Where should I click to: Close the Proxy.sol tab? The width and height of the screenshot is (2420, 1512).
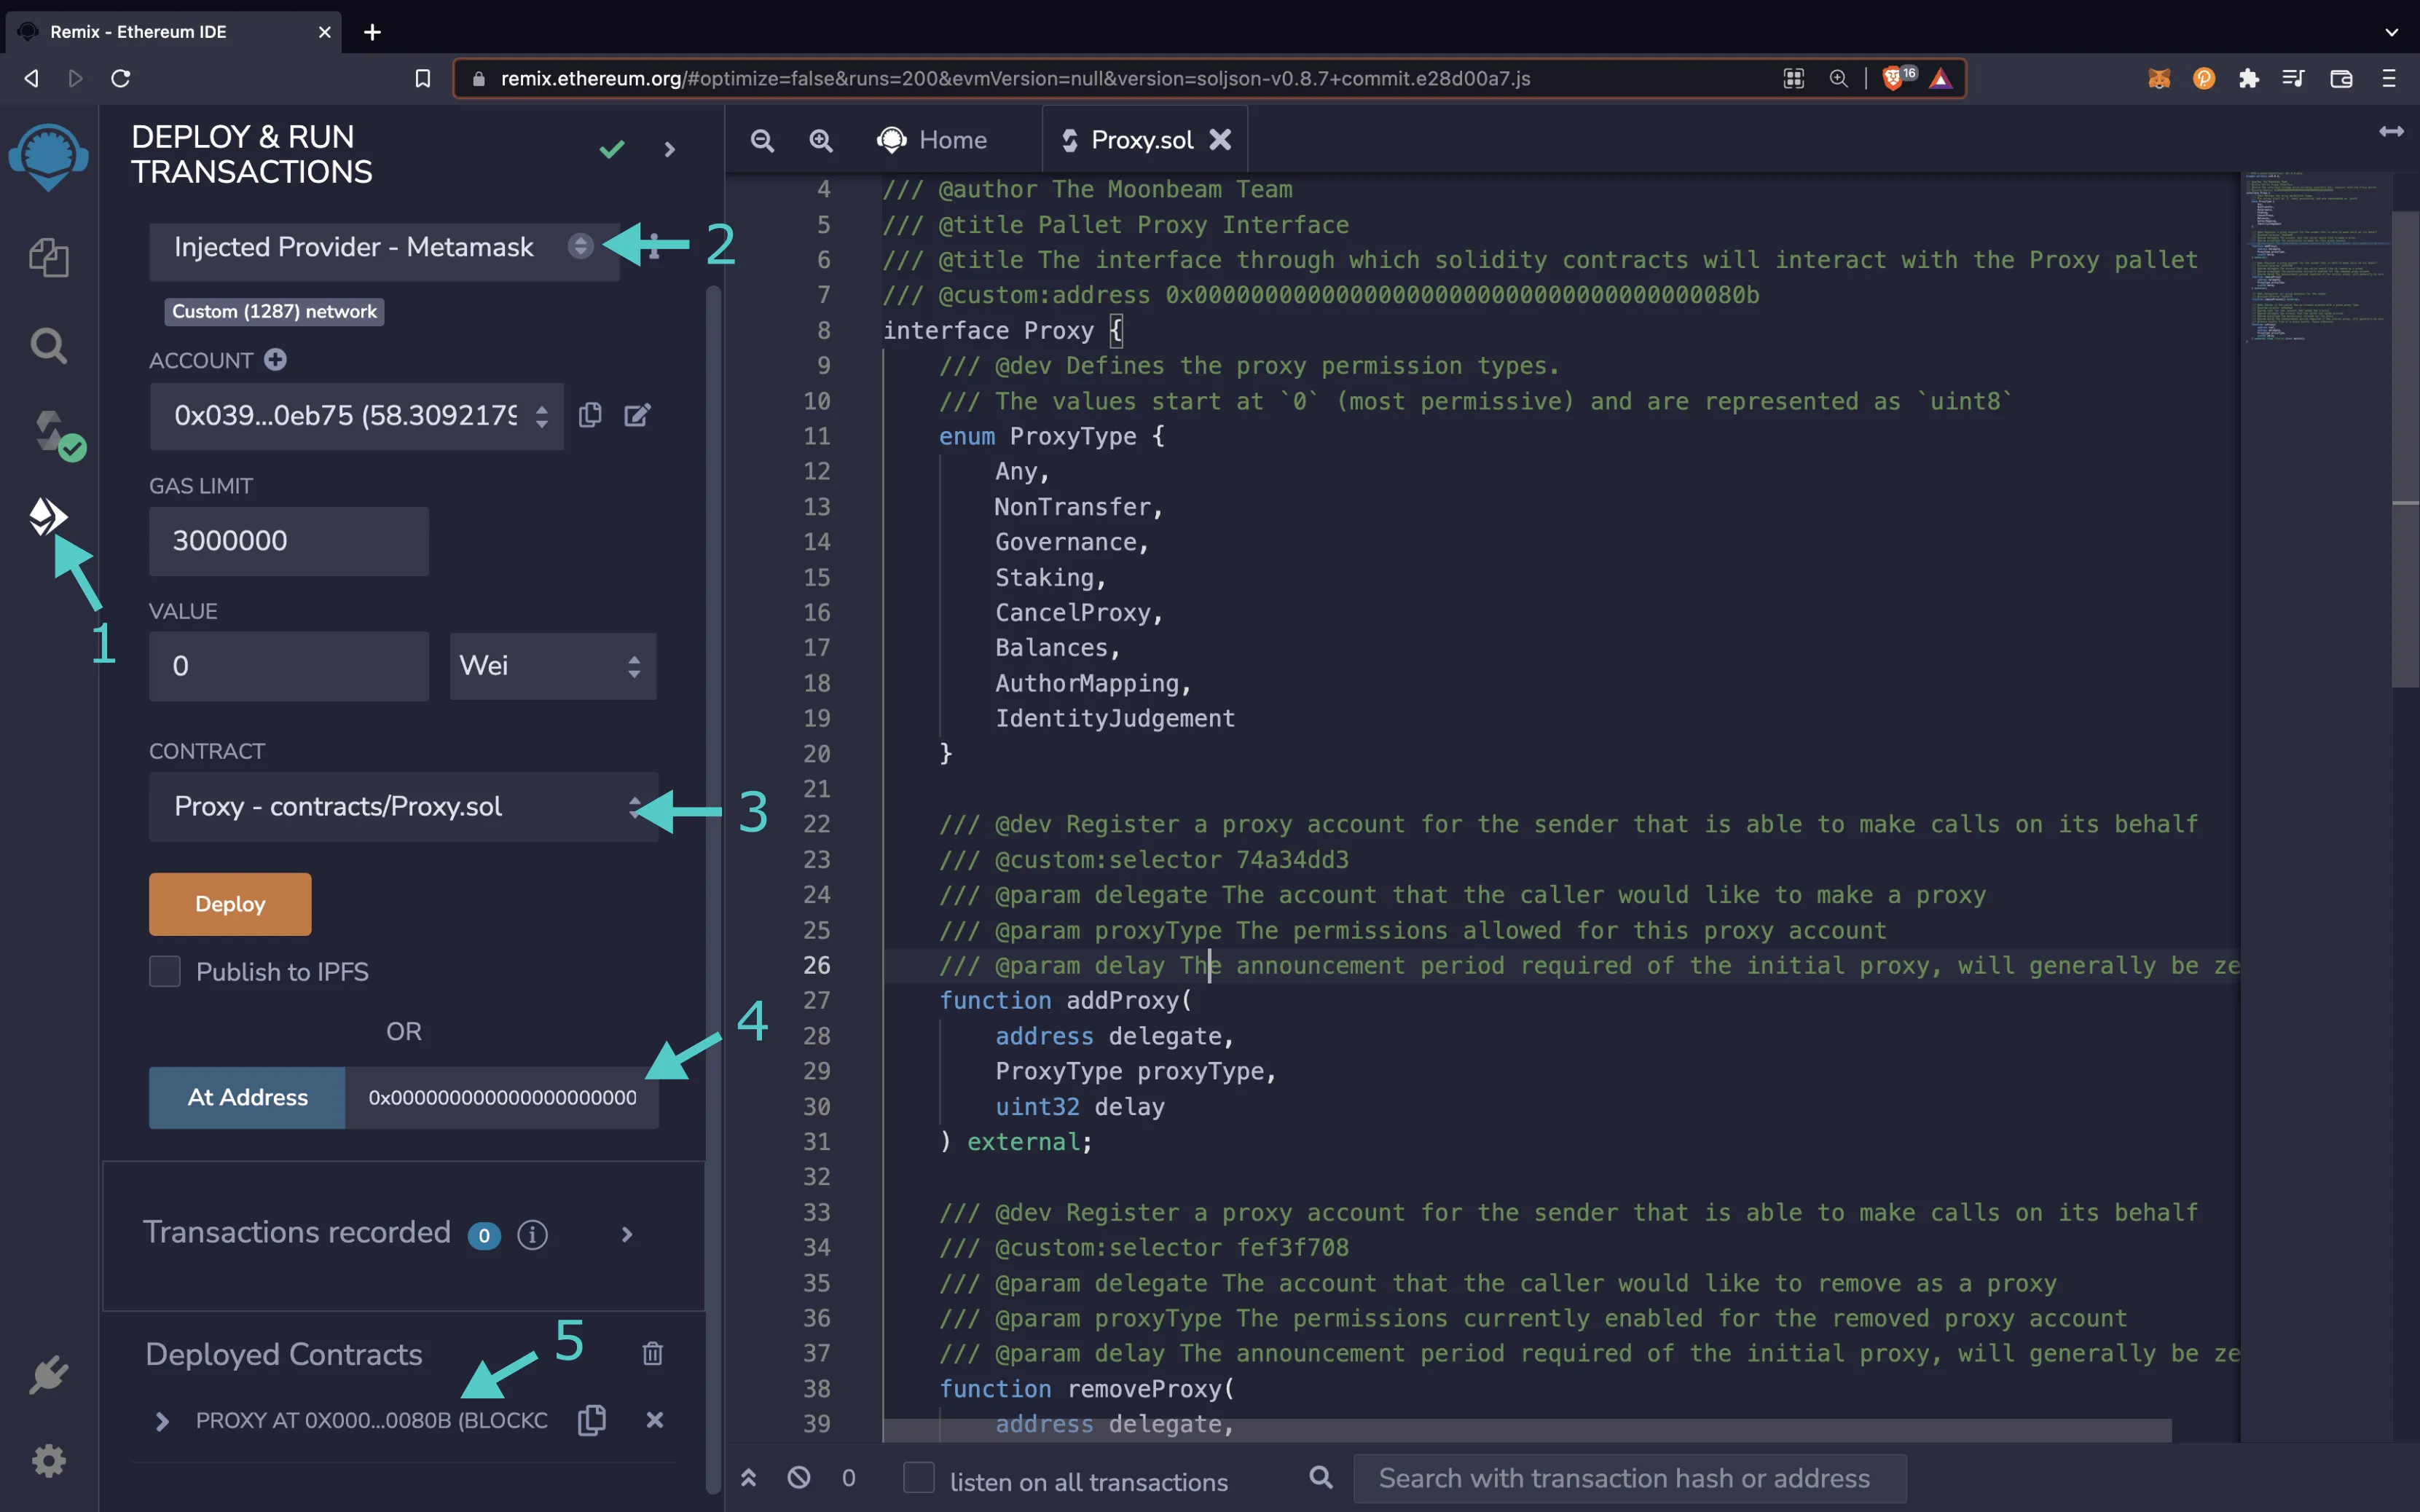point(1220,140)
